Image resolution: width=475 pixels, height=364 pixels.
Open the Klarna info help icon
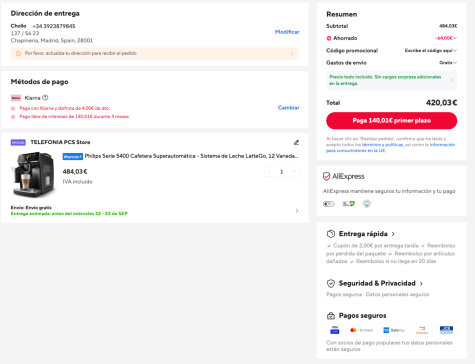[45, 98]
